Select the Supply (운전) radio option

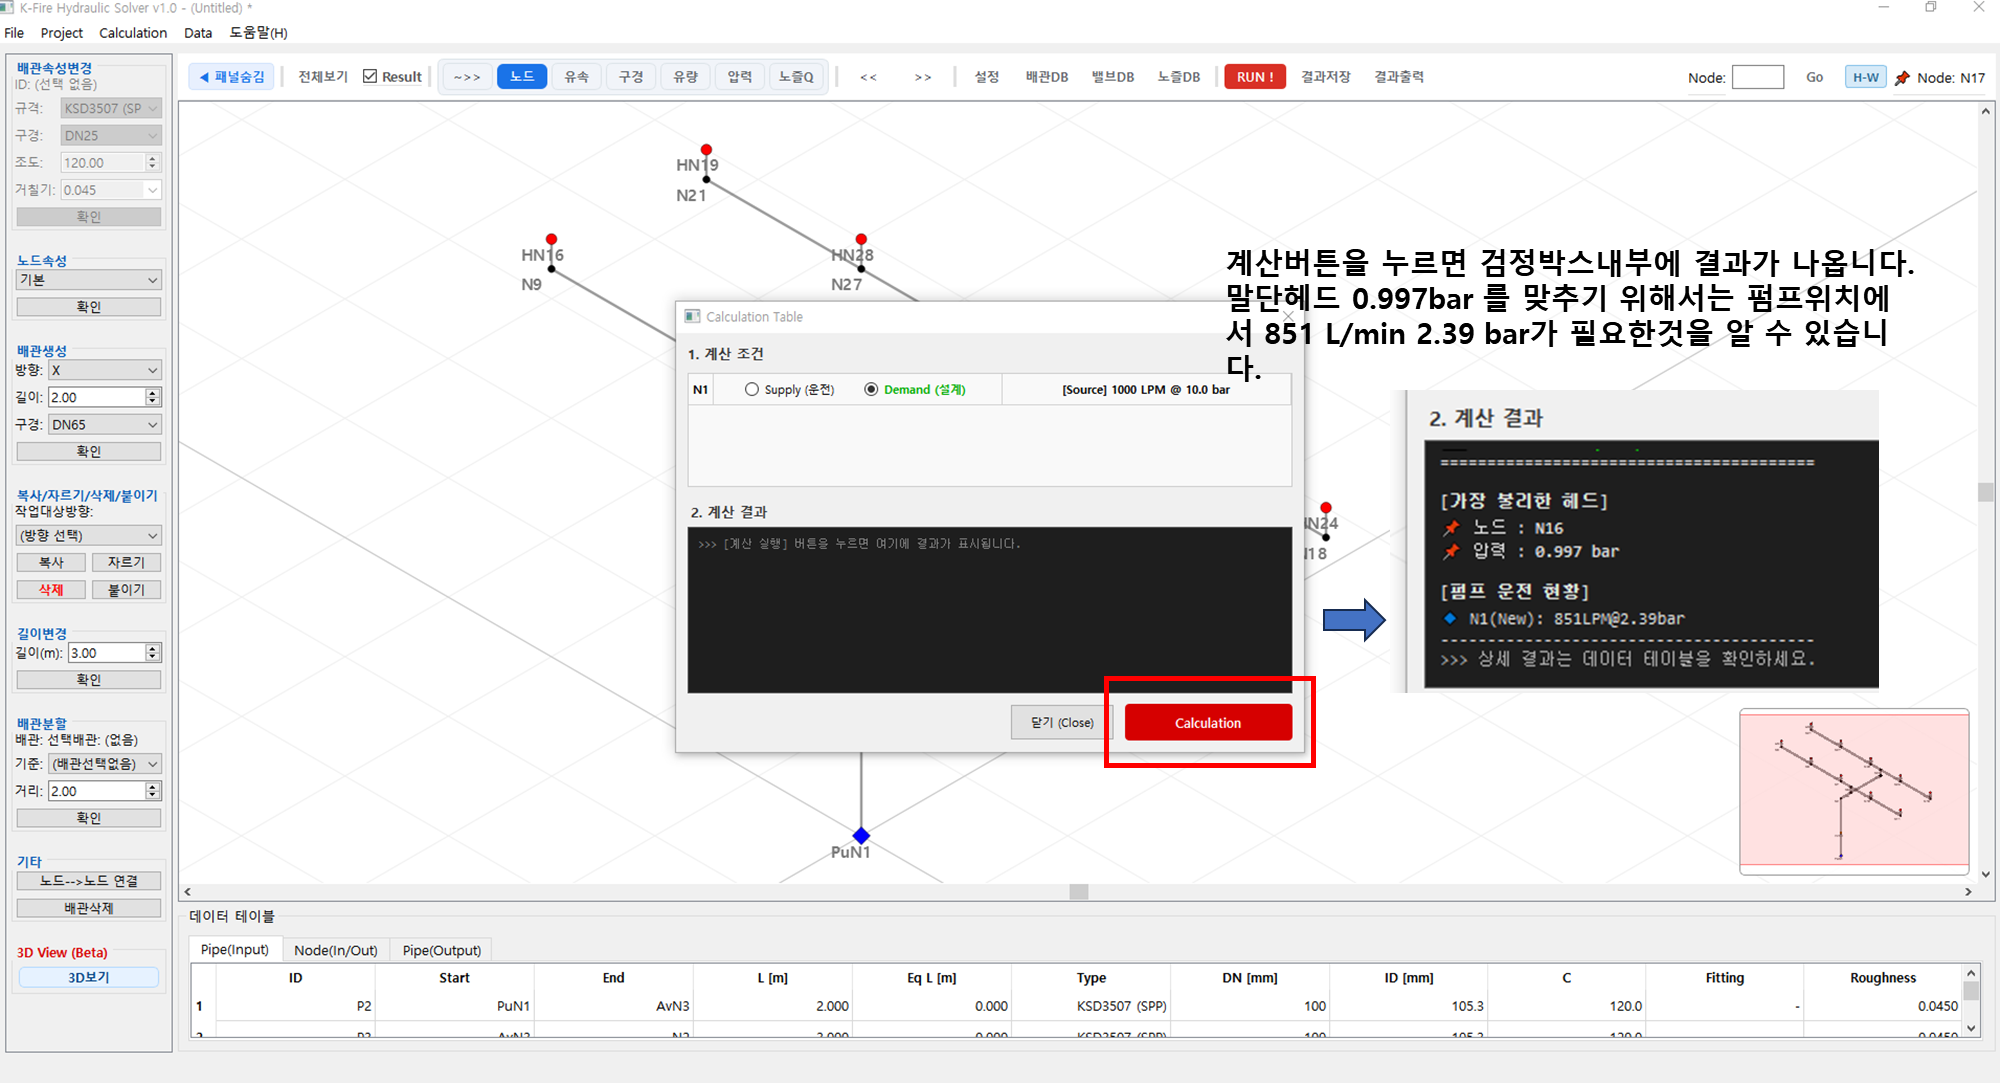pos(752,390)
